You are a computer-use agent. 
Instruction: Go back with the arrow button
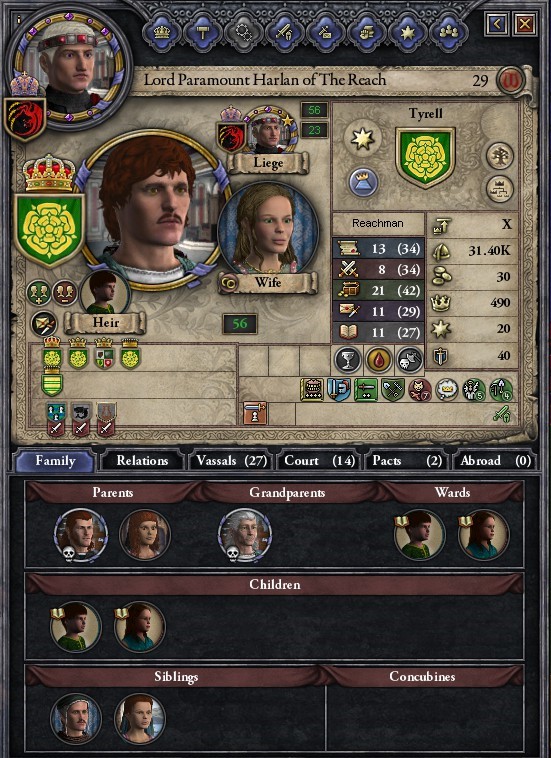(x=497, y=23)
